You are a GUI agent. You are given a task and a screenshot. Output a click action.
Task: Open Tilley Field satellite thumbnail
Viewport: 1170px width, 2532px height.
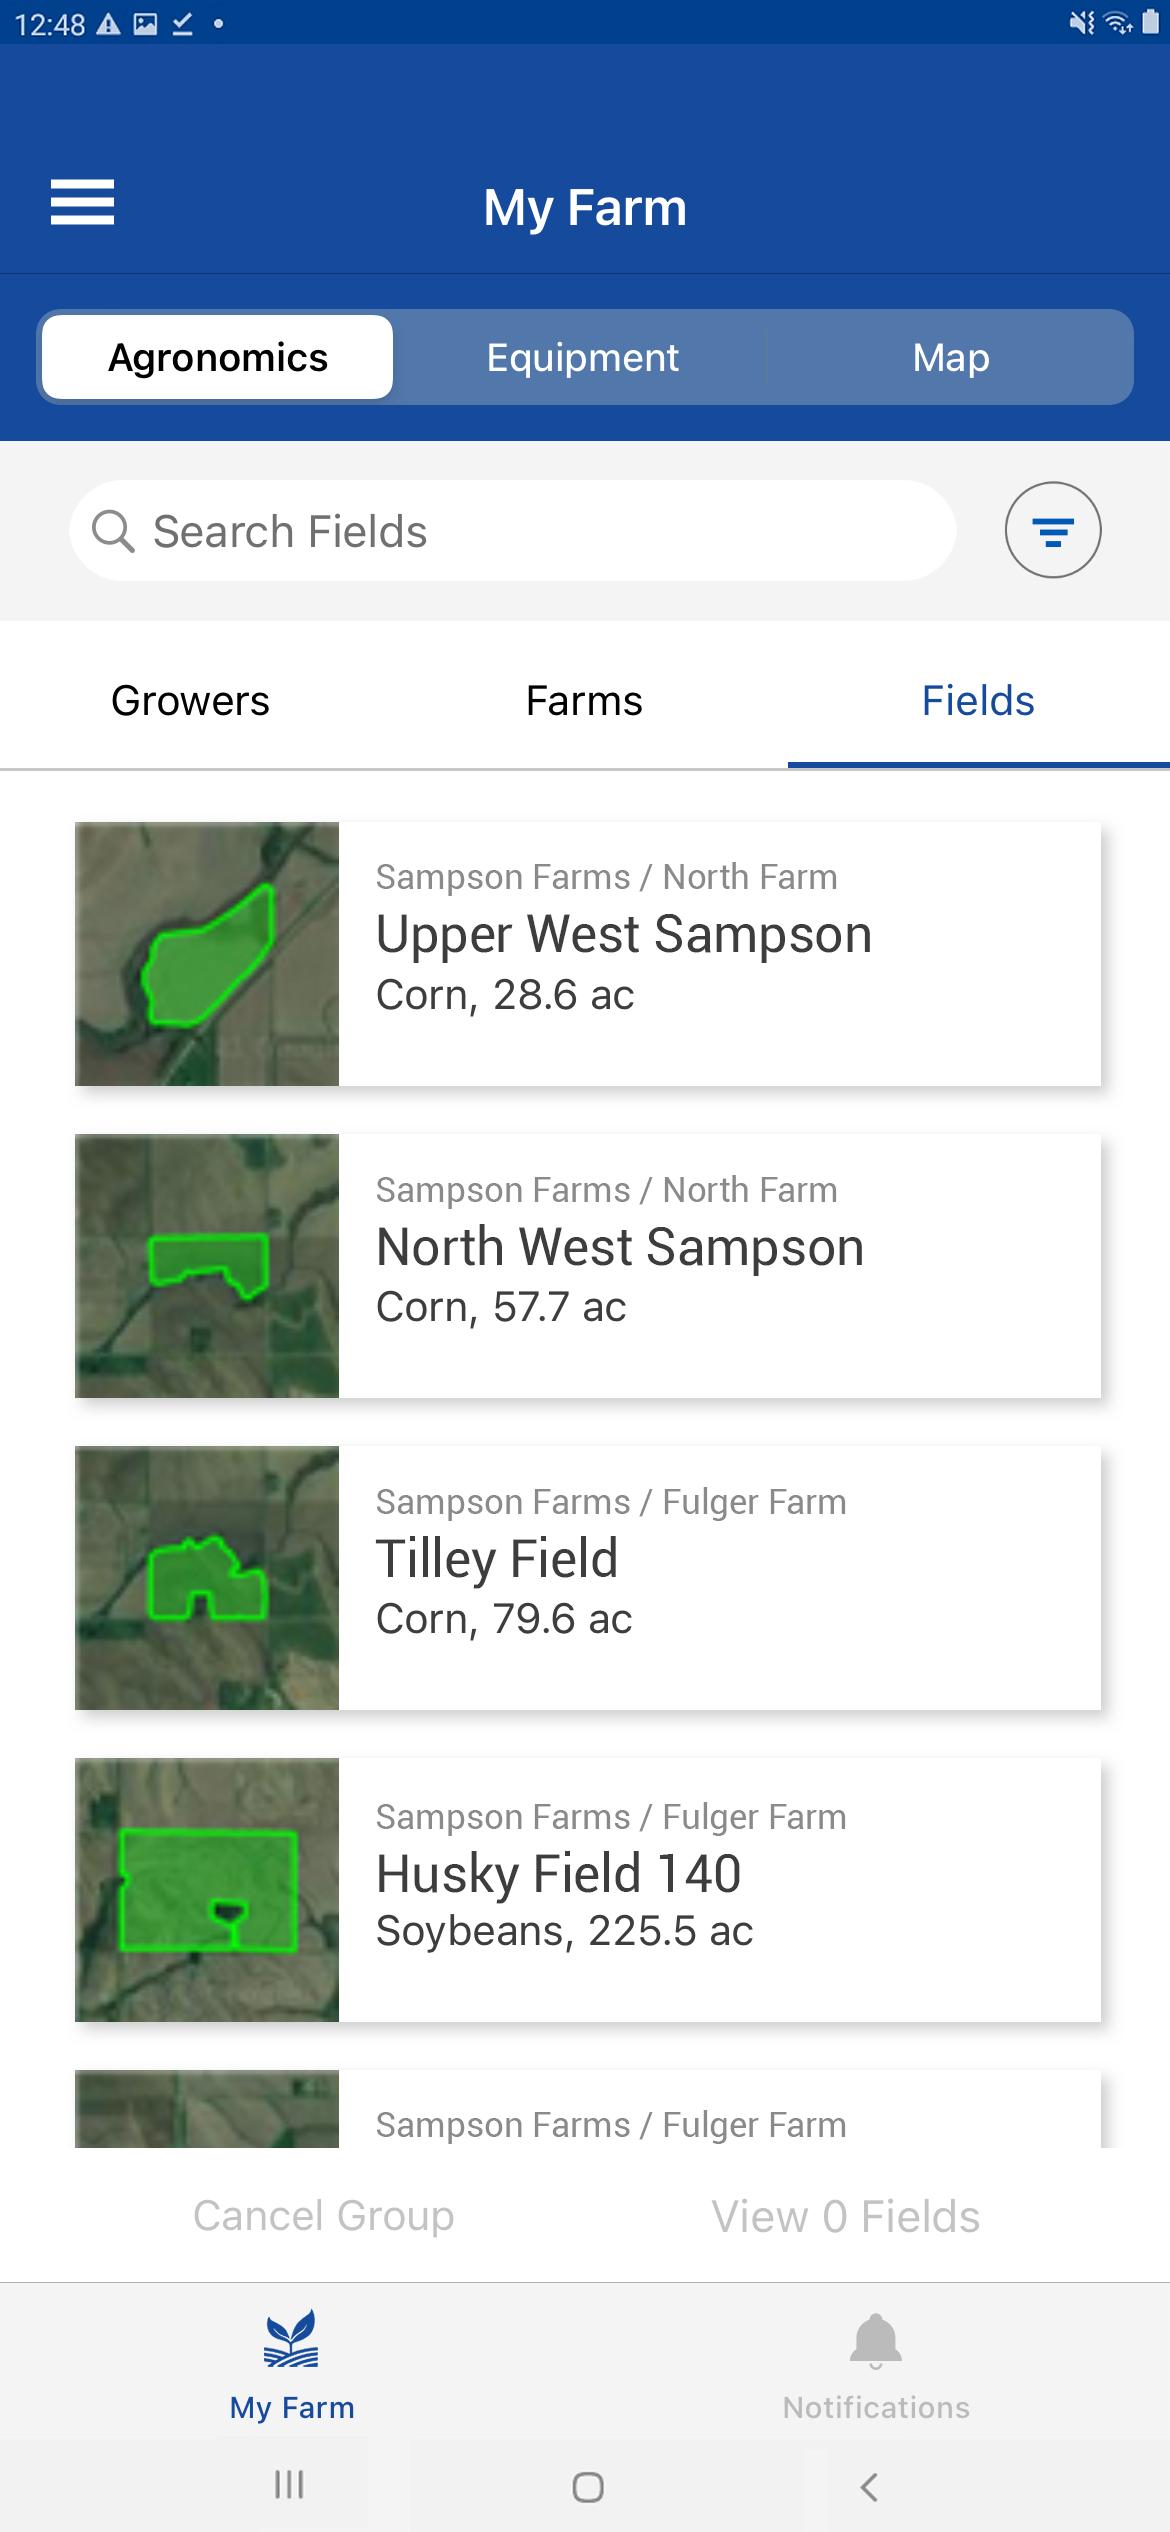tap(207, 1578)
